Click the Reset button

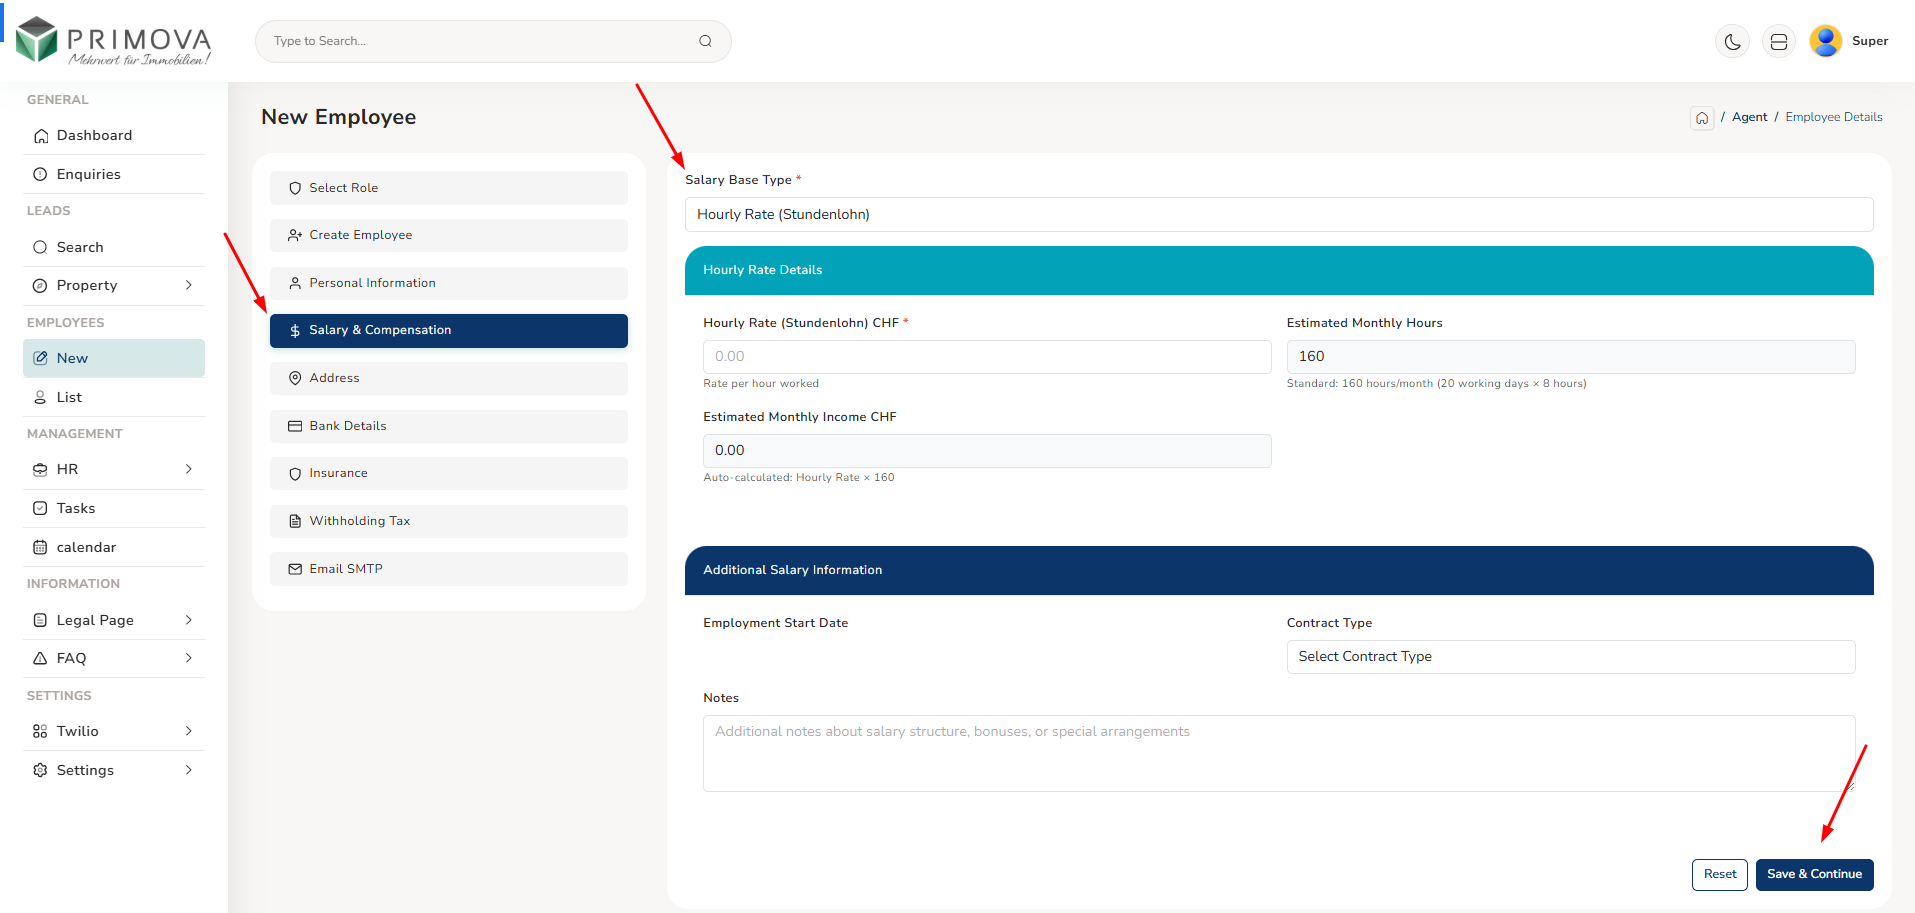point(1719,874)
